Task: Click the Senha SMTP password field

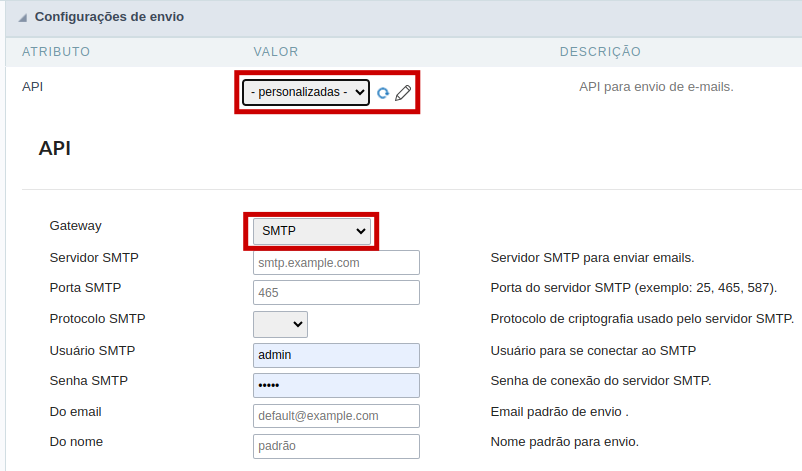Action: click(x=336, y=385)
